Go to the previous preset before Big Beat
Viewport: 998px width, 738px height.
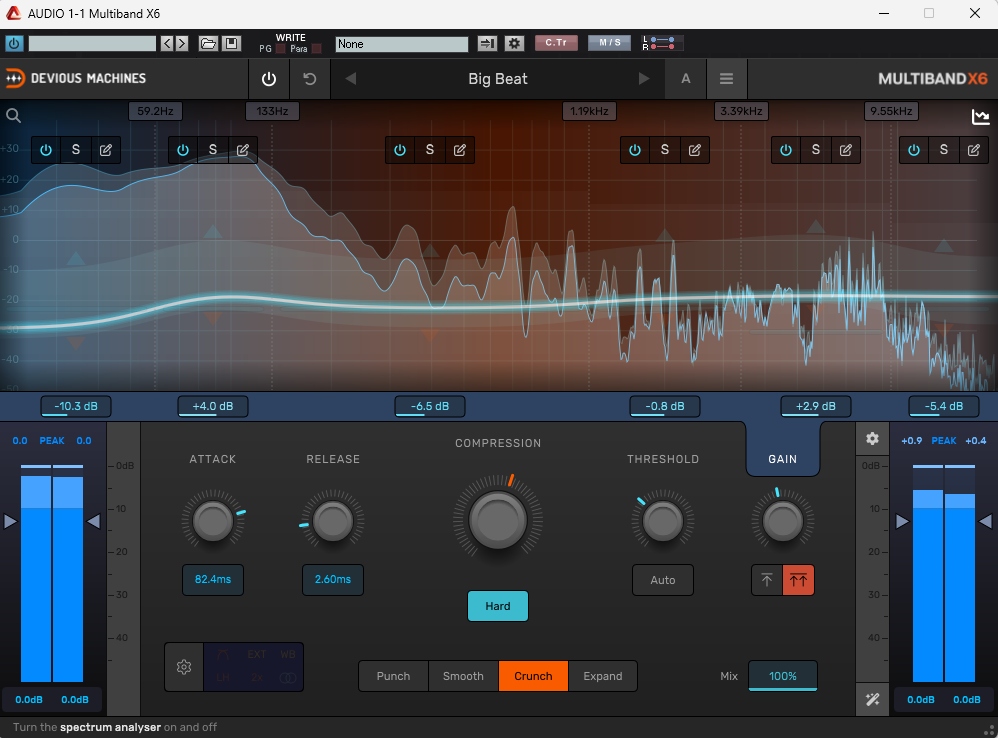point(350,79)
